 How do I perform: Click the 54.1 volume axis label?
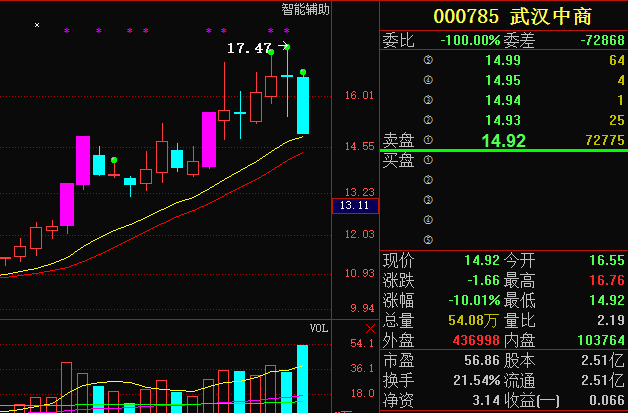pyautogui.click(x=362, y=343)
